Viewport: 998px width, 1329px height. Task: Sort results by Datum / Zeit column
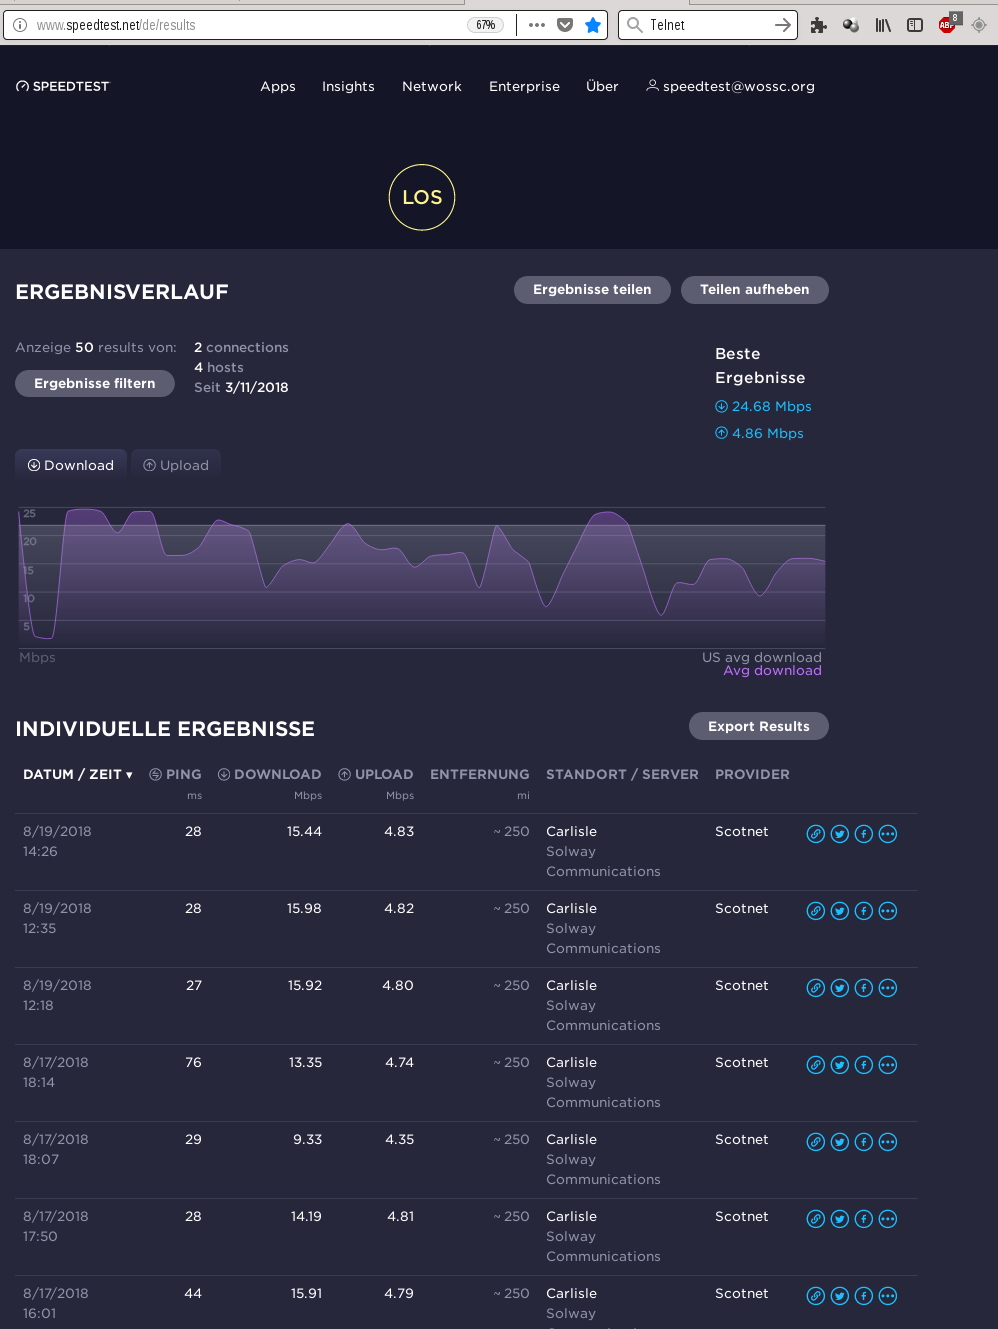pos(78,774)
